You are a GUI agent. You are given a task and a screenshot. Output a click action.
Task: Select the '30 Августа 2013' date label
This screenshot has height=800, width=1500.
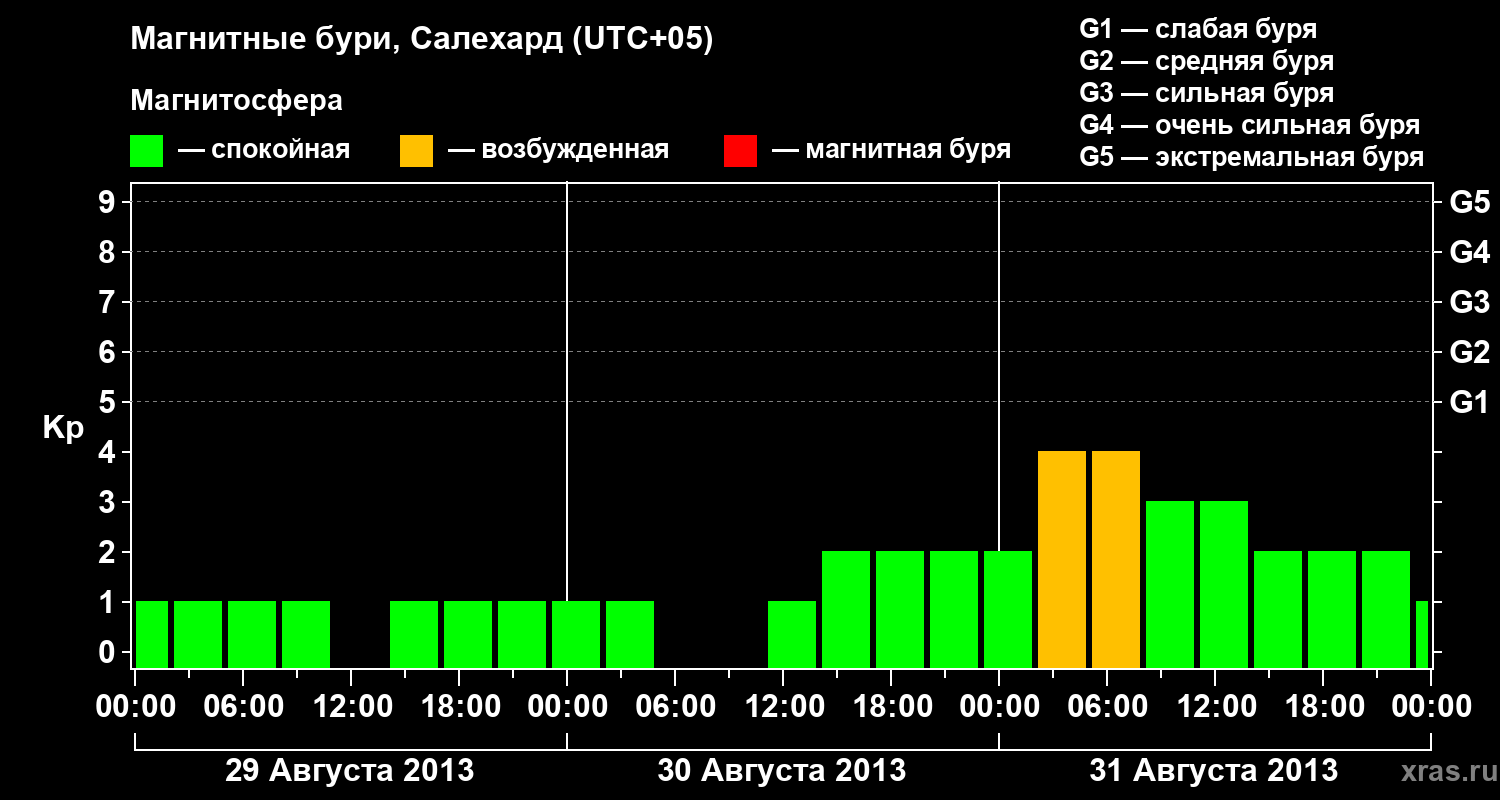pos(781,771)
